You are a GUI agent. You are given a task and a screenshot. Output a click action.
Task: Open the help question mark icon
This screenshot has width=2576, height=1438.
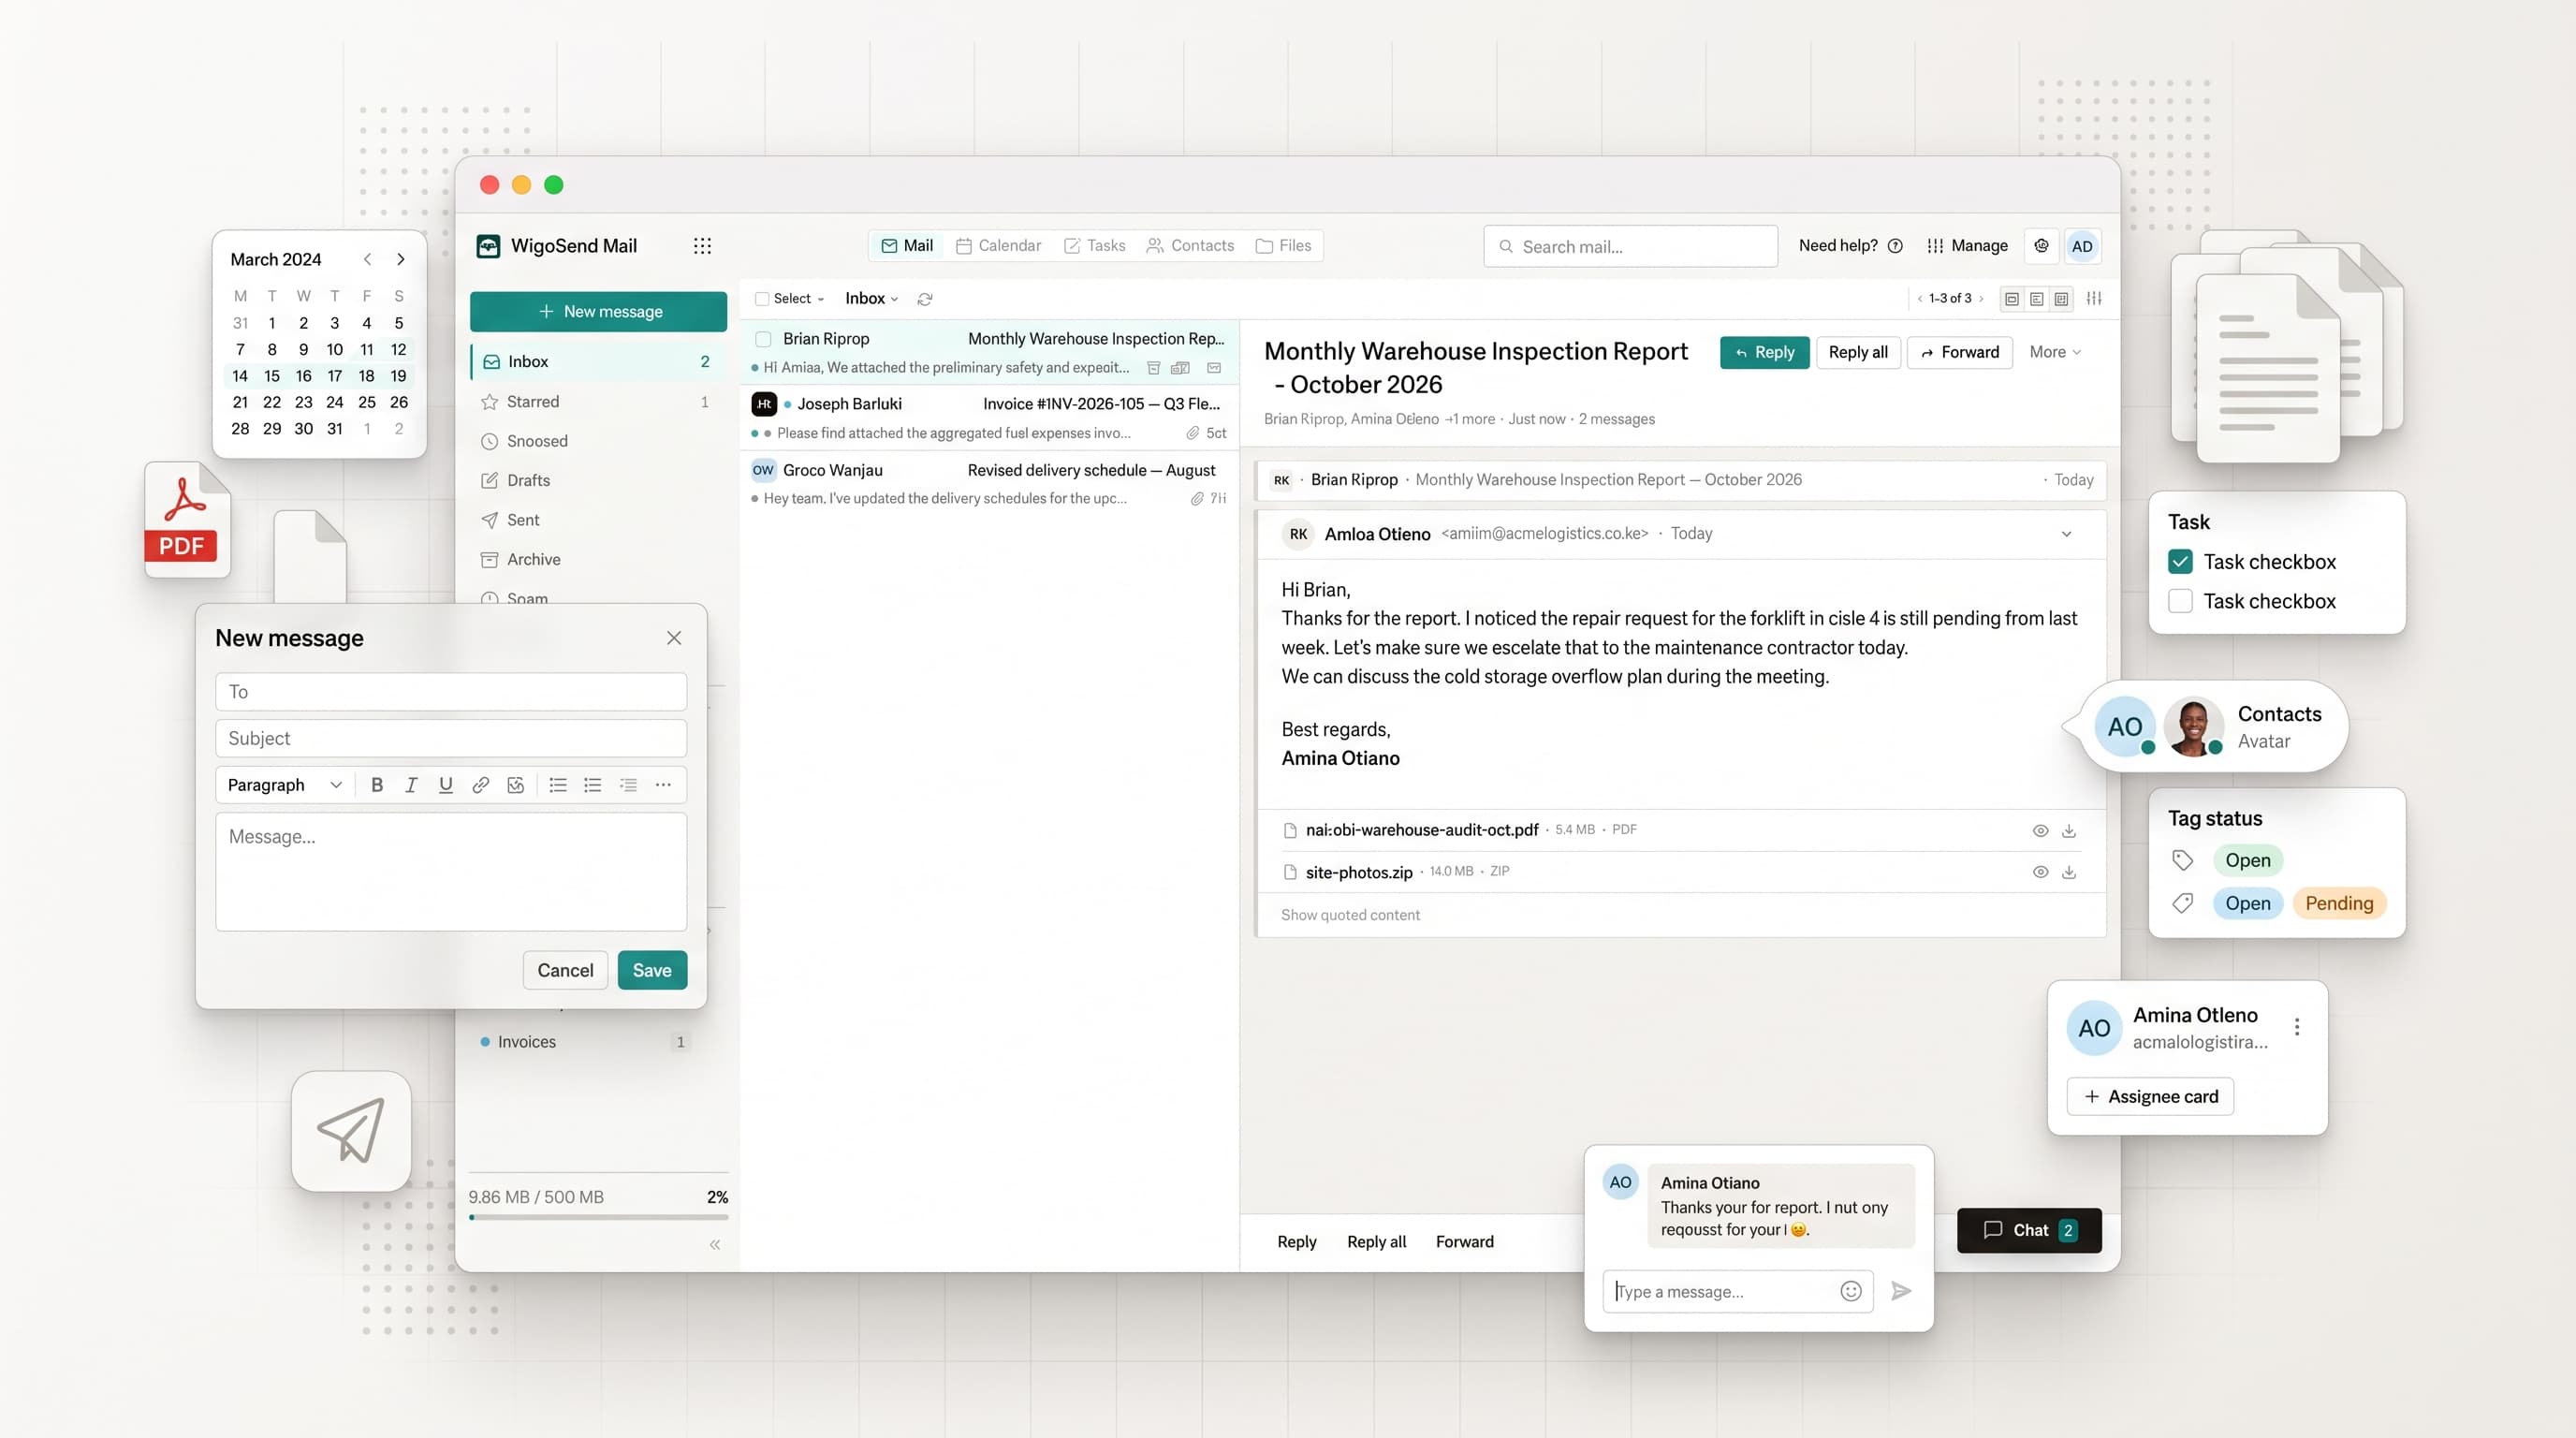coord(1895,246)
